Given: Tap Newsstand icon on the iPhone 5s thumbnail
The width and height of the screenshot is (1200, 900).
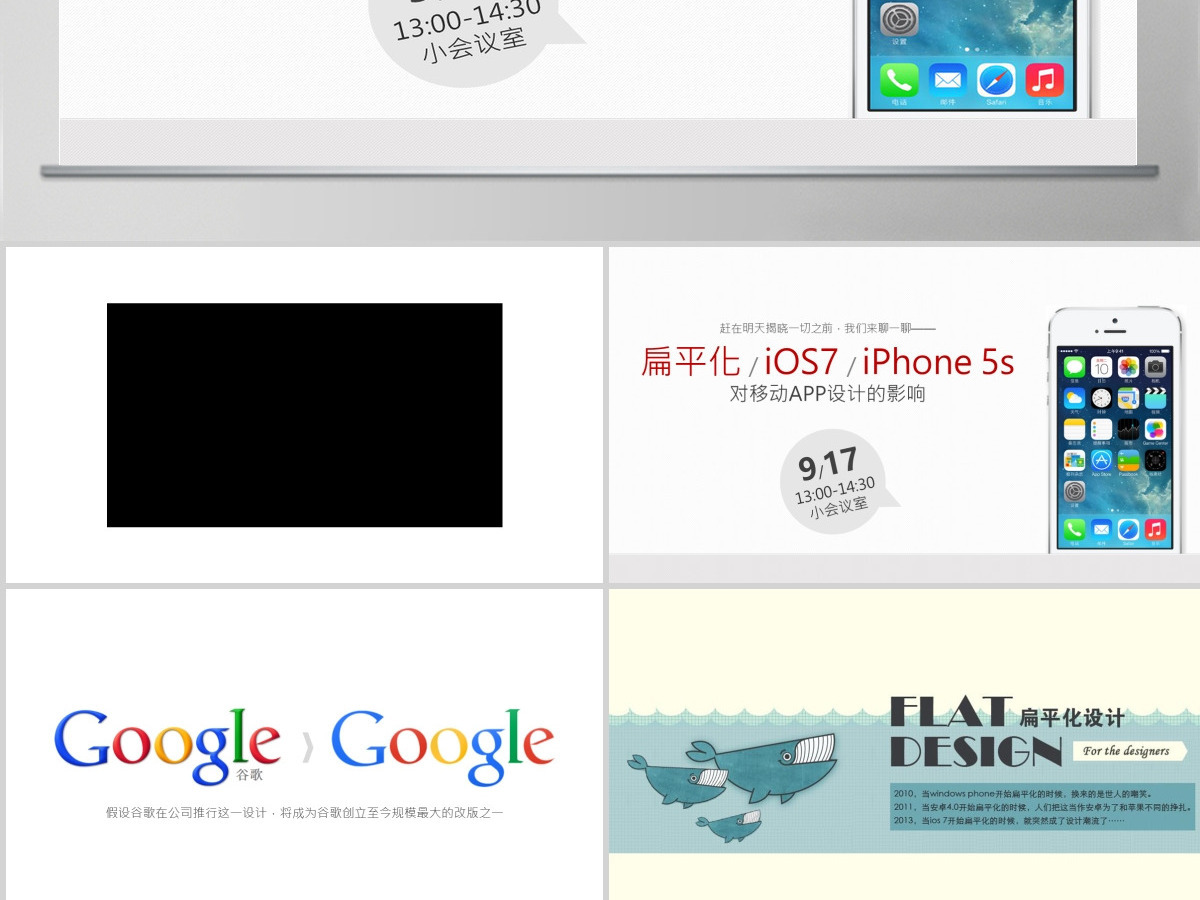Looking at the screenshot, I should pyautogui.click(x=1075, y=460).
